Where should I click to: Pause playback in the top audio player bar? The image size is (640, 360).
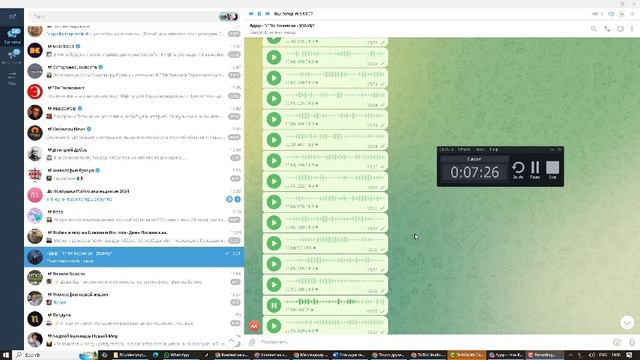click(259, 14)
